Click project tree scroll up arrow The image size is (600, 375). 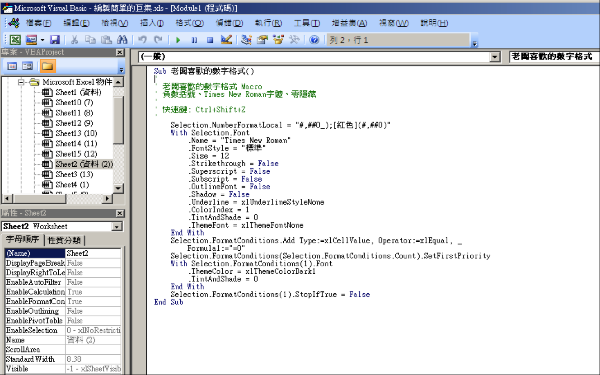pyautogui.click(x=118, y=82)
